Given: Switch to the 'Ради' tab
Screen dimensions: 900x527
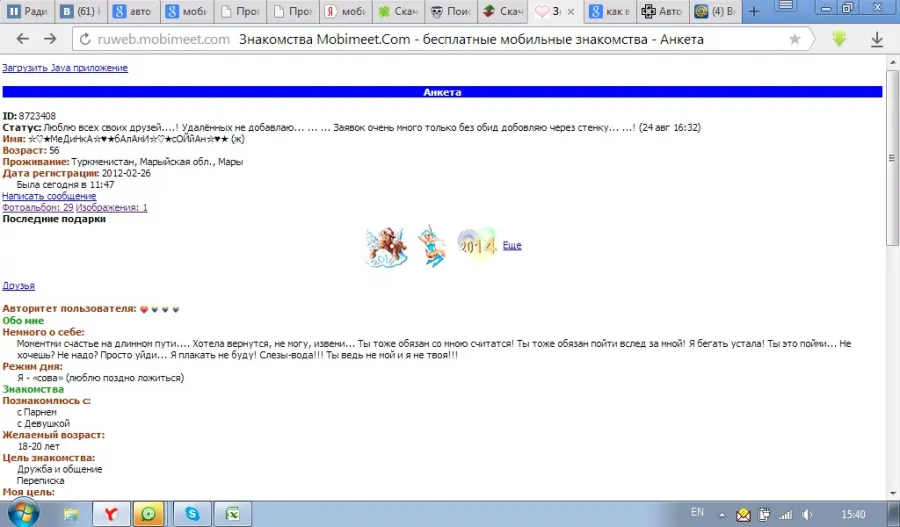Looking at the screenshot, I should click(27, 11).
